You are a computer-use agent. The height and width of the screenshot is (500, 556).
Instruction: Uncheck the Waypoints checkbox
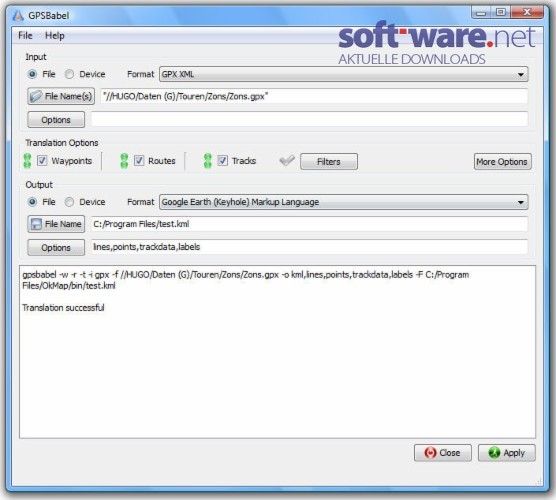[42, 161]
